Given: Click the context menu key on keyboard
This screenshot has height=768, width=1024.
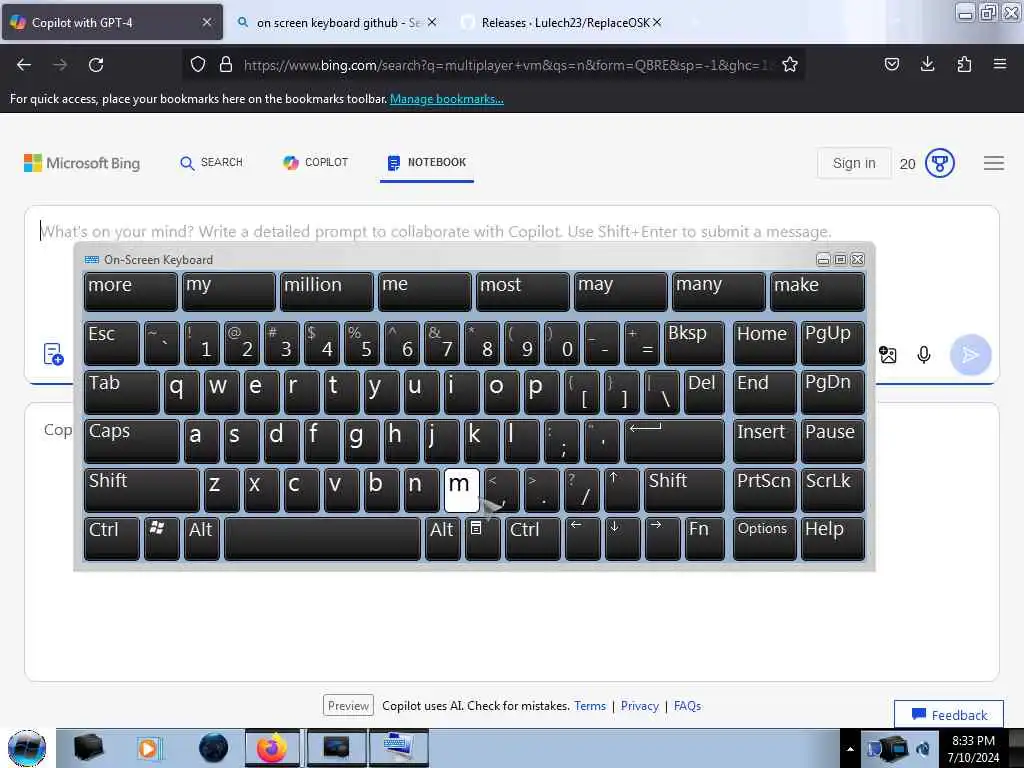Looking at the screenshot, I should tap(483, 539).
